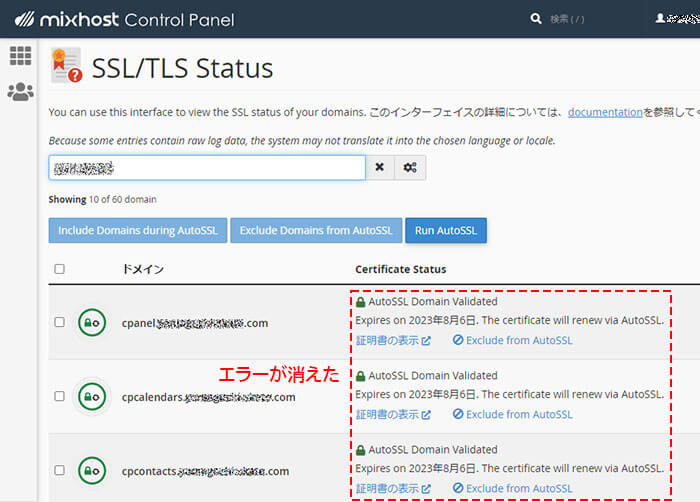
Task: Click the SSL/TLS Status page title
Action: click(183, 68)
